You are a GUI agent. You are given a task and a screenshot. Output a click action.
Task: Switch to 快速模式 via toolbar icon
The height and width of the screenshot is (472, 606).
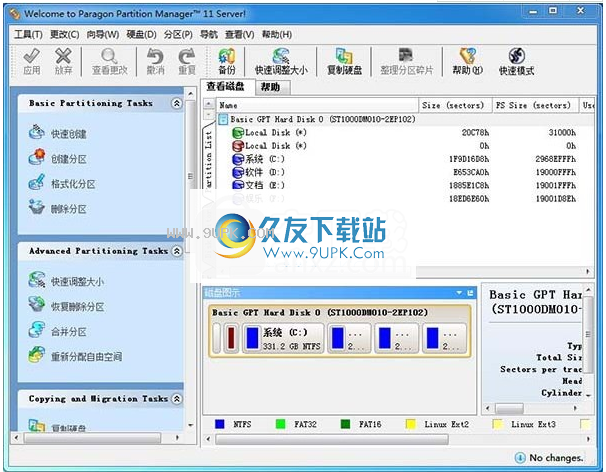[516, 56]
